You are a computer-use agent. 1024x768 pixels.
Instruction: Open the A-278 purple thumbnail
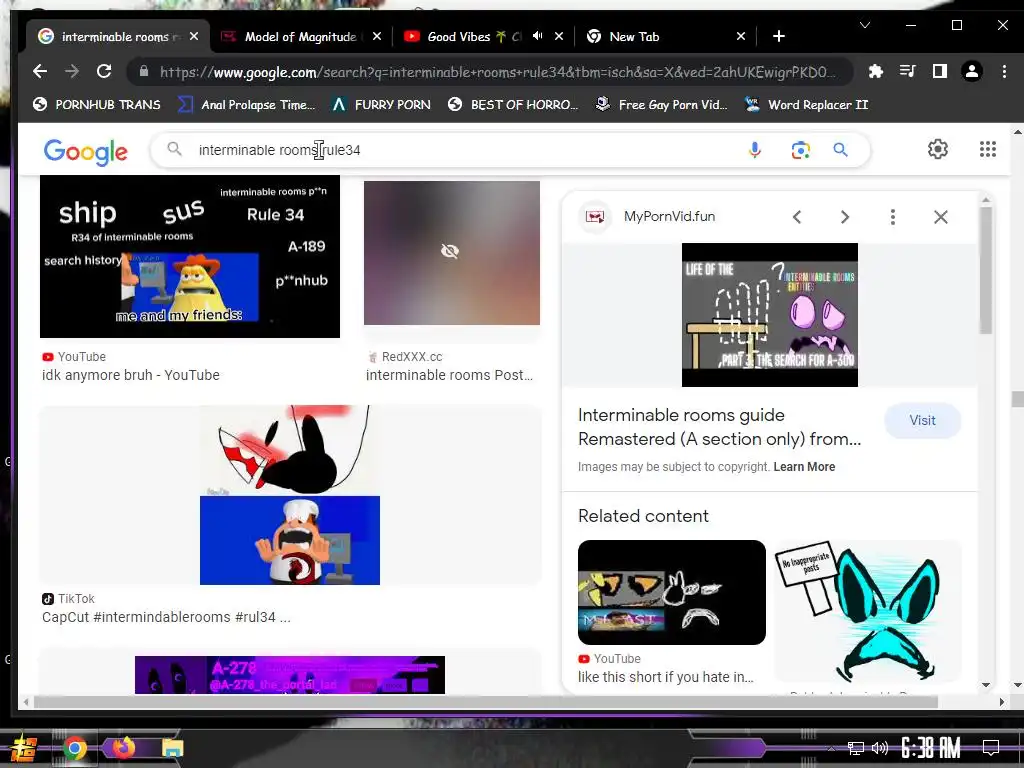point(289,675)
